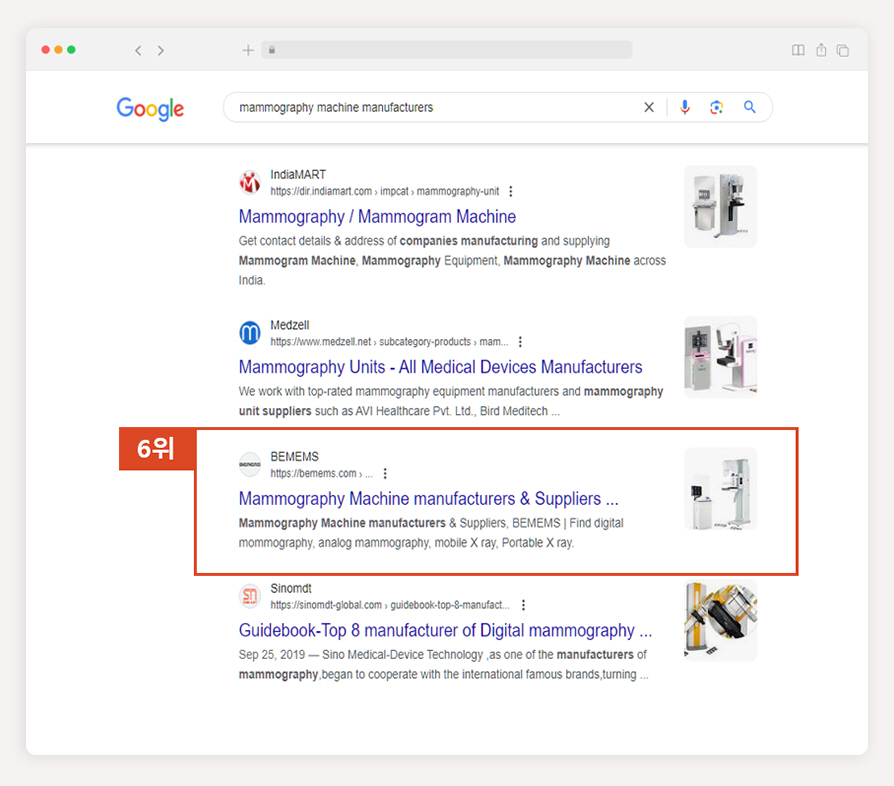This screenshot has width=894, height=786.
Task: Submit search with the magnifying glass icon
Action: click(750, 107)
